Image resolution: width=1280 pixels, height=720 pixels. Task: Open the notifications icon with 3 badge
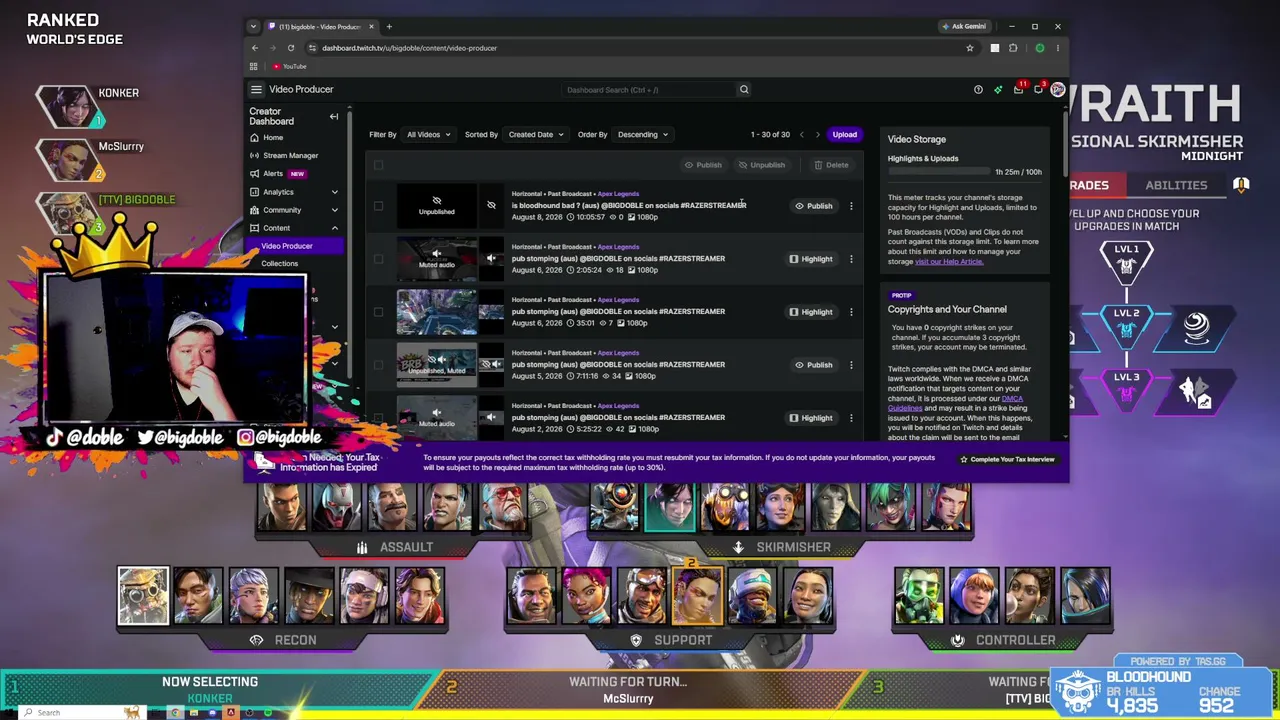(x=1038, y=90)
